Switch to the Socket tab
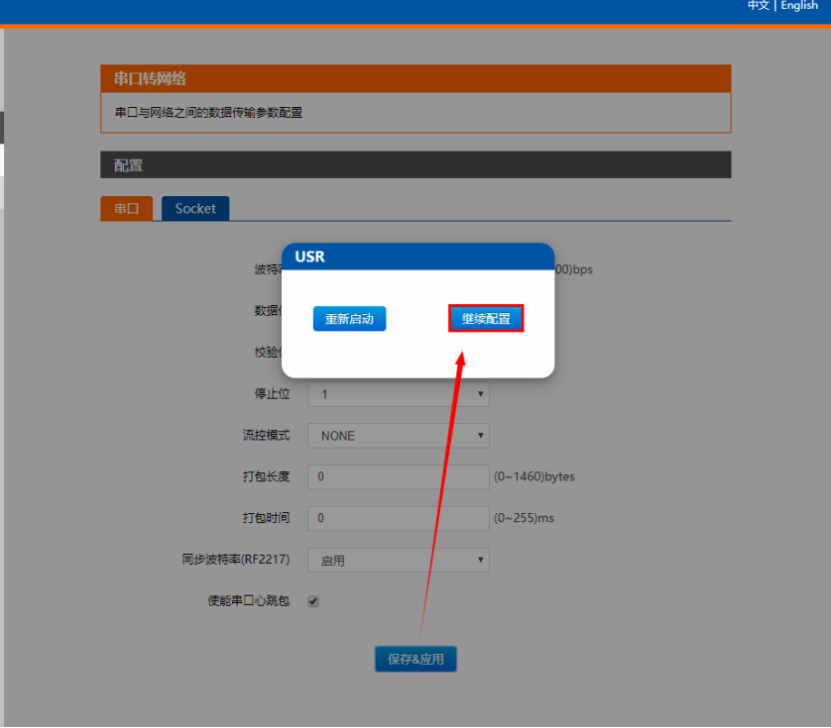831x728 pixels. tap(195, 208)
